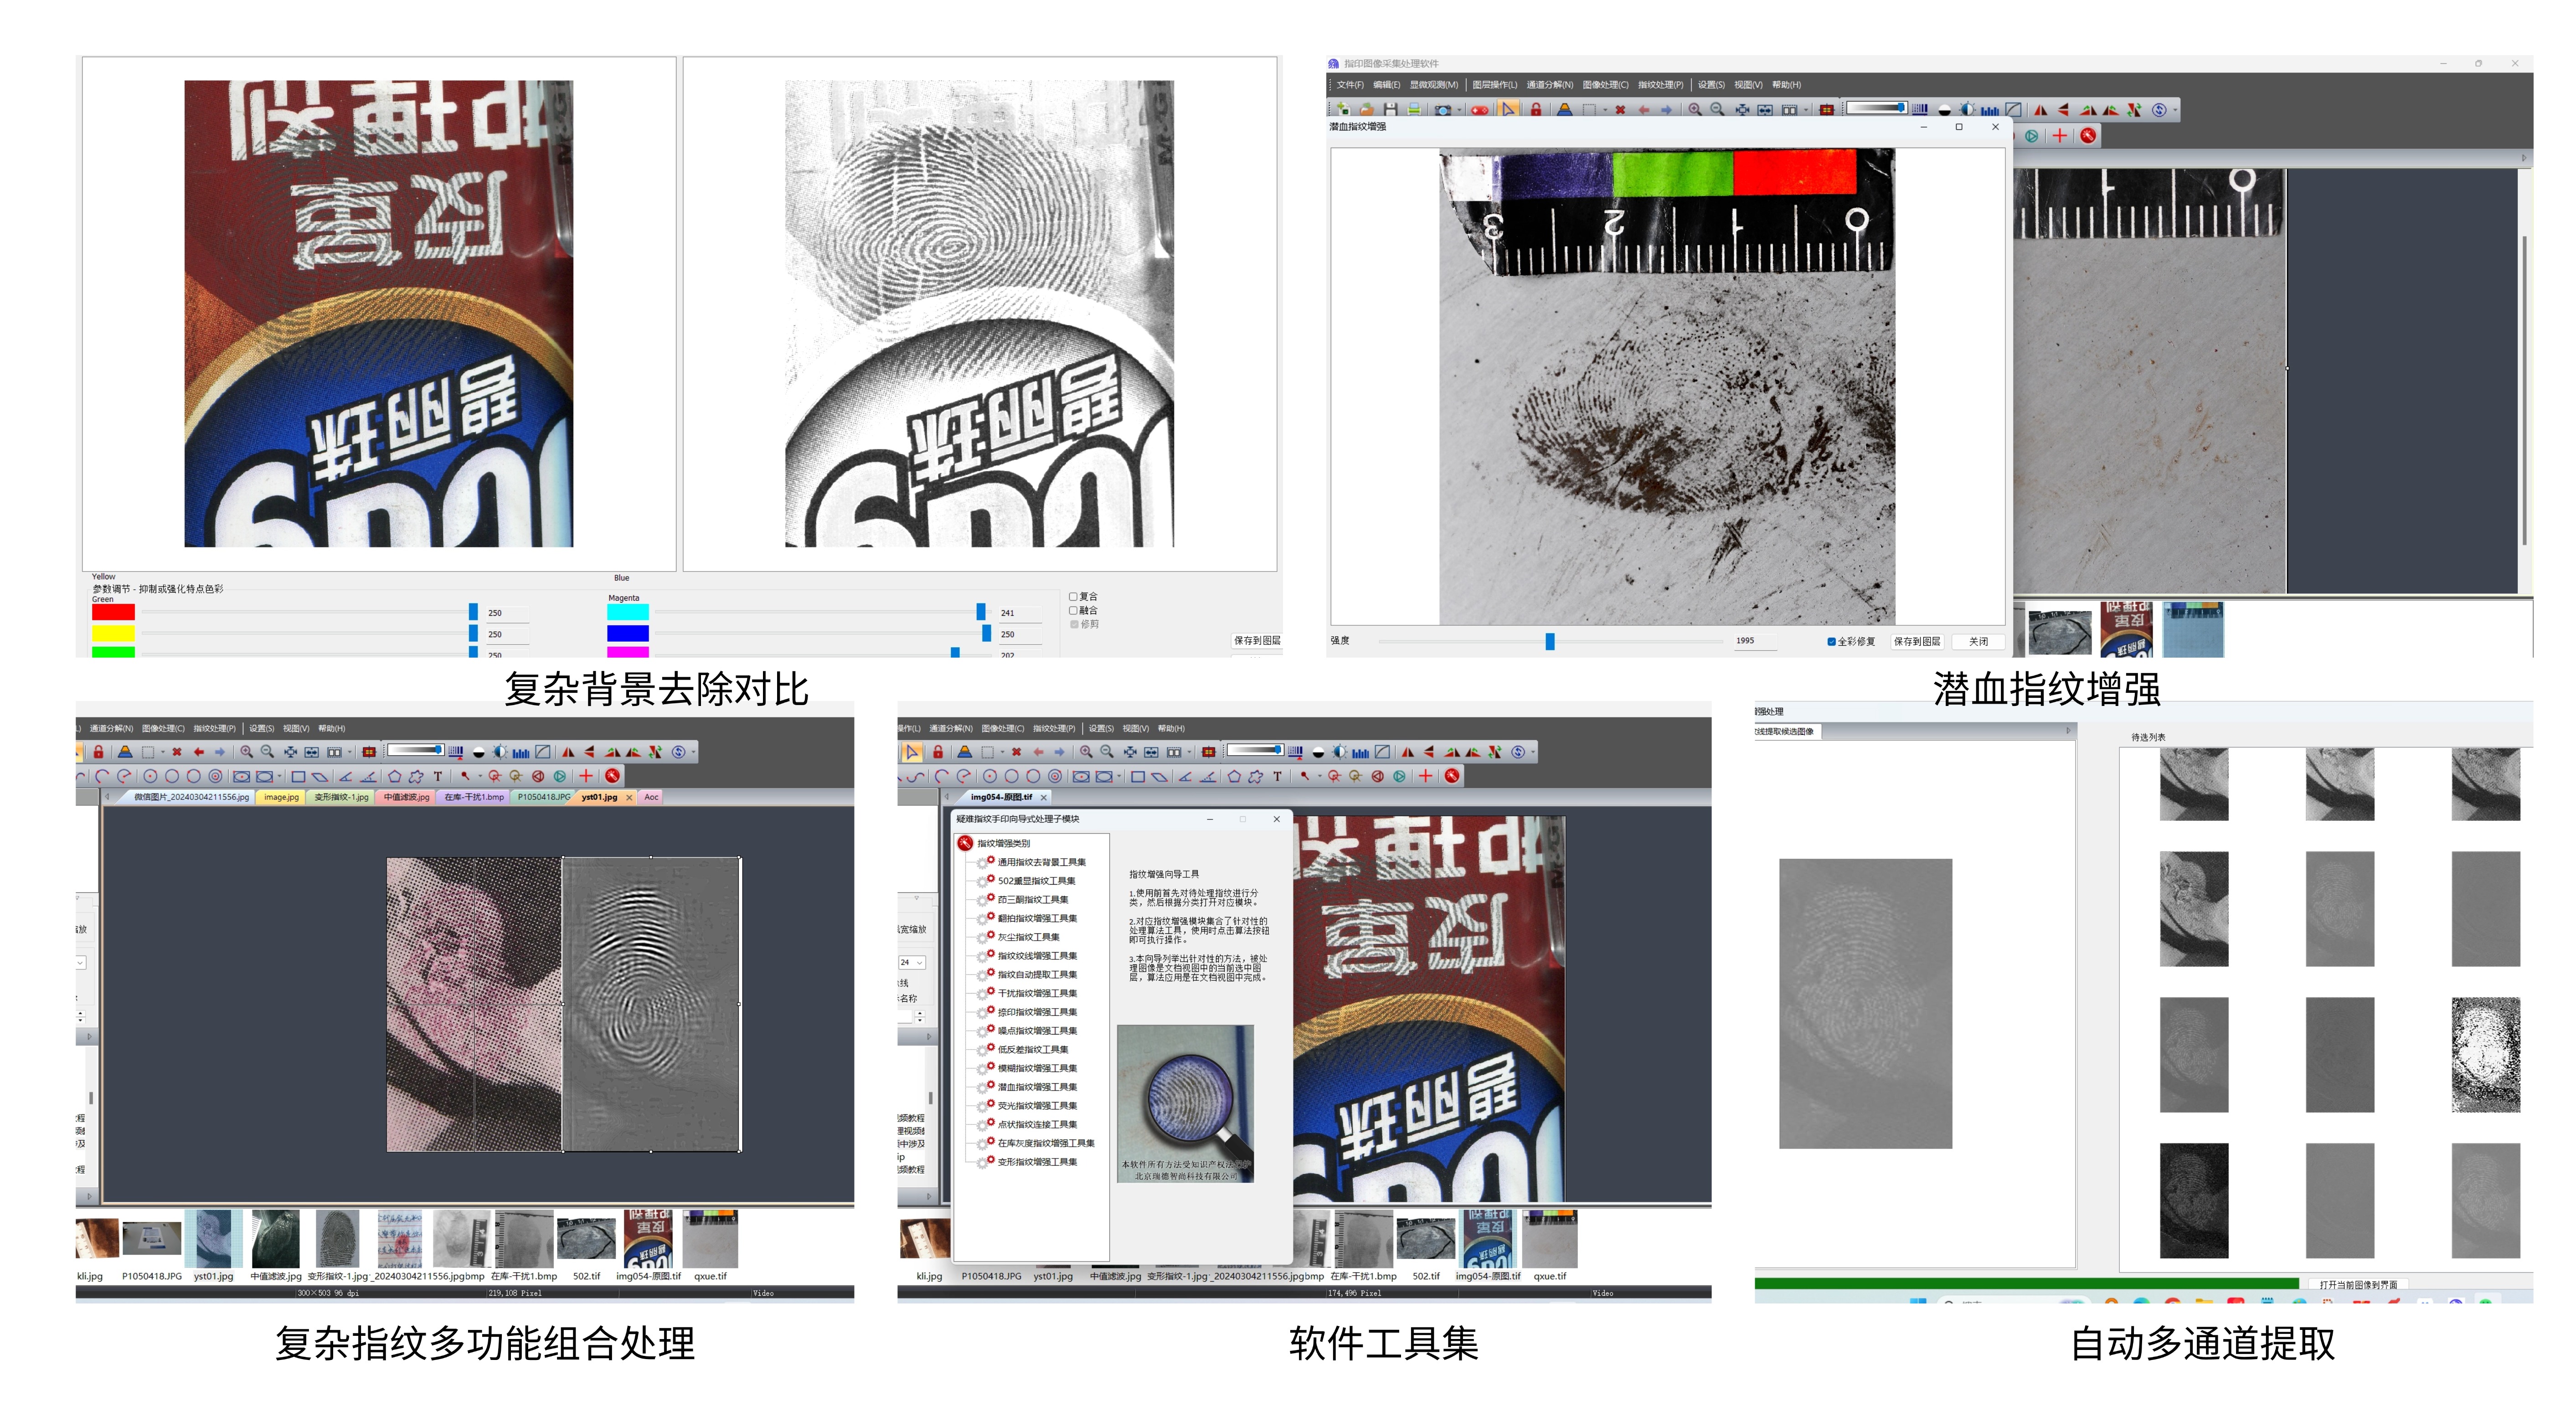Select the T text tool in 复杂指纹多功能组合处理 screenshot
Screen dimensions: 2576x1401
tap(437, 776)
